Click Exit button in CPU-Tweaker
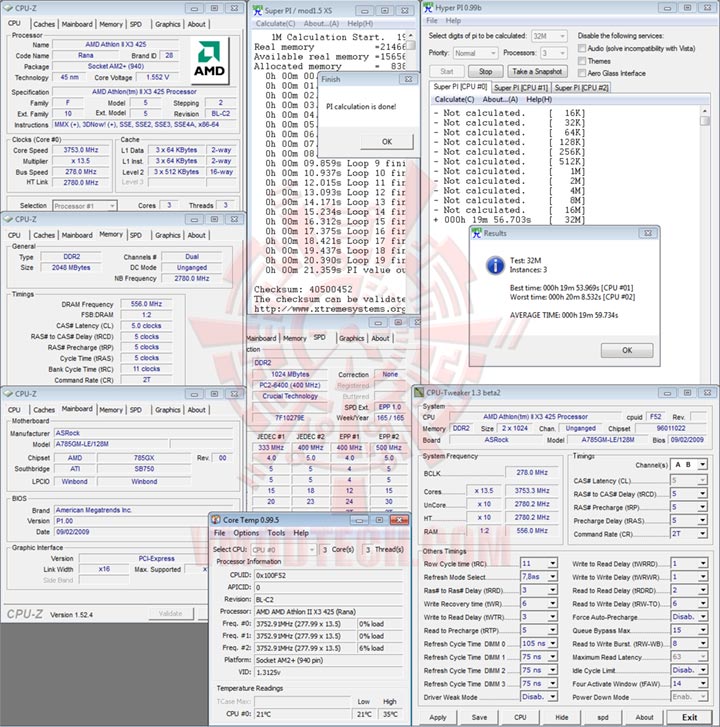720x727 pixels. (689, 717)
